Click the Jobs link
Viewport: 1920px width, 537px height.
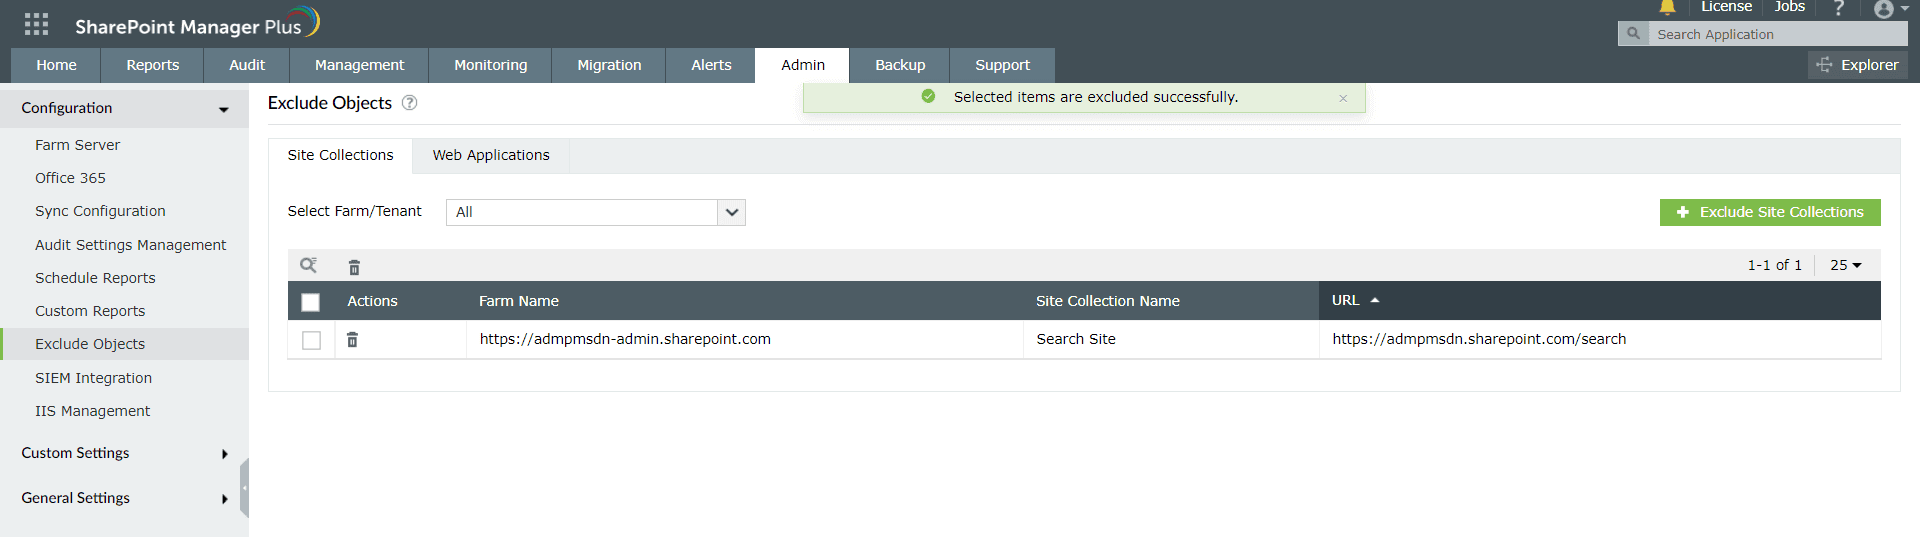click(x=1789, y=7)
